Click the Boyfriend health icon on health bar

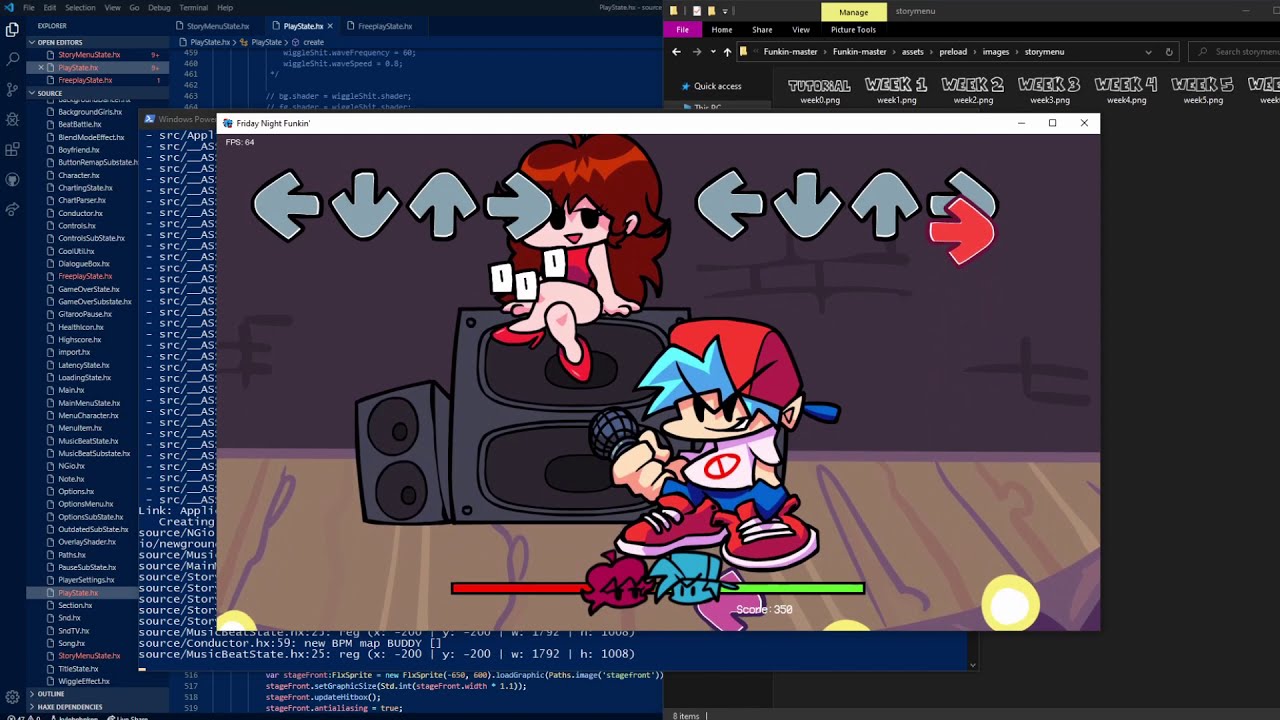pyautogui.click(x=688, y=580)
